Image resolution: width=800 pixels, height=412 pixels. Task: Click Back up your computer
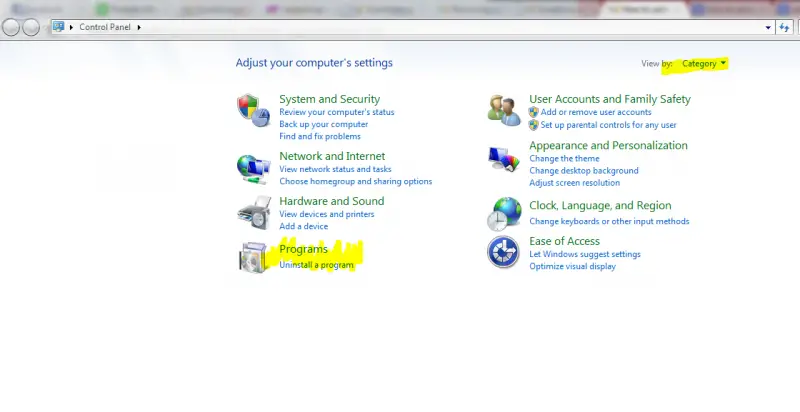tap(323, 124)
